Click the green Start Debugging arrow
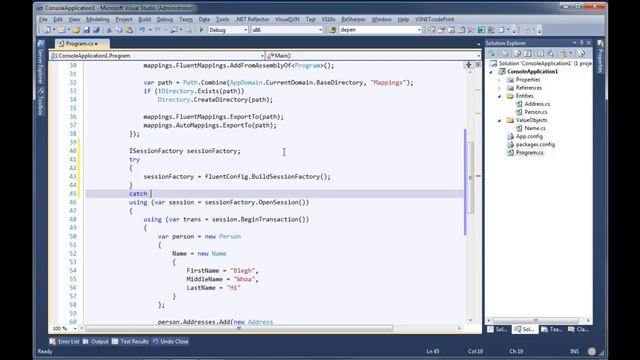This screenshot has height=360, width=640. tap(201, 30)
